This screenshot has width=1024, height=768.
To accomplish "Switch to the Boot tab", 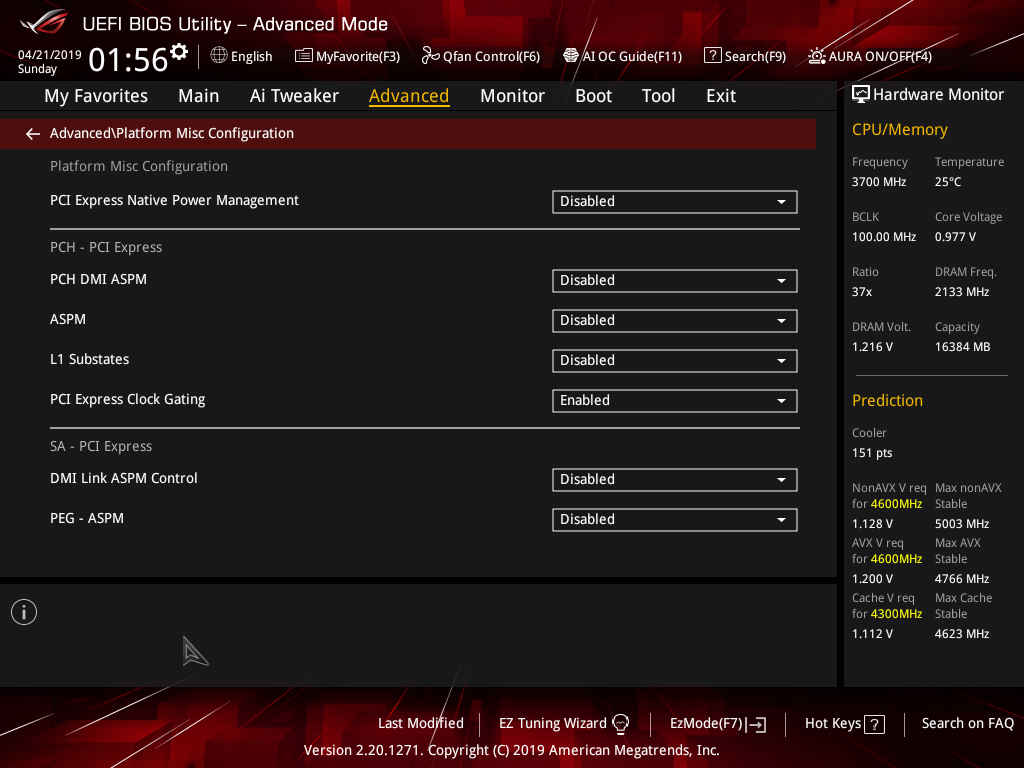I will 593,96.
